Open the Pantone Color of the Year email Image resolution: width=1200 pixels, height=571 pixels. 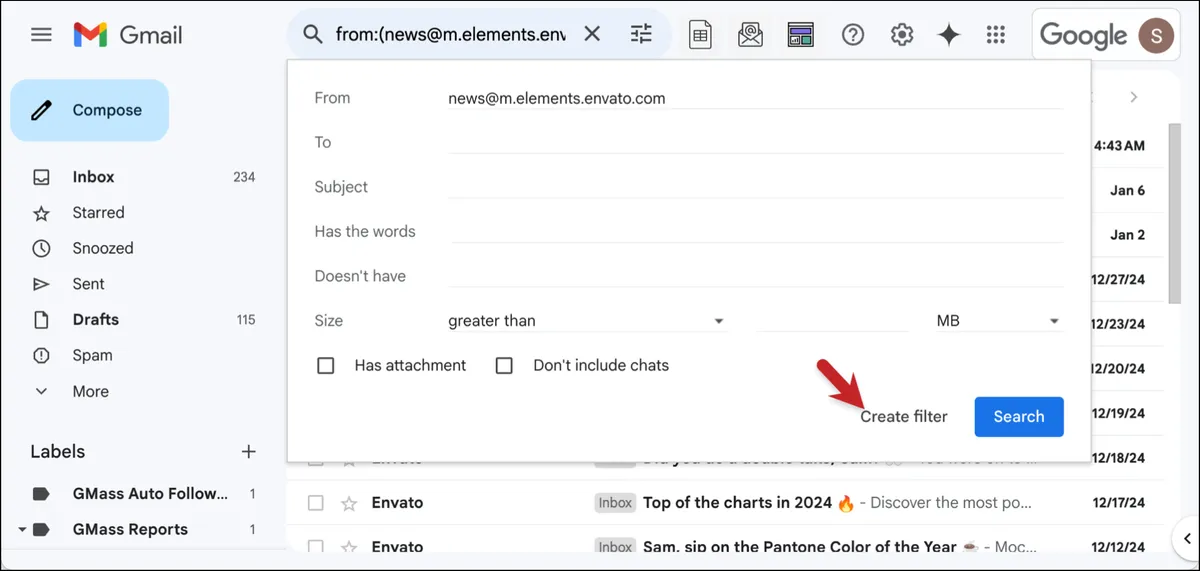click(x=798, y=547)
